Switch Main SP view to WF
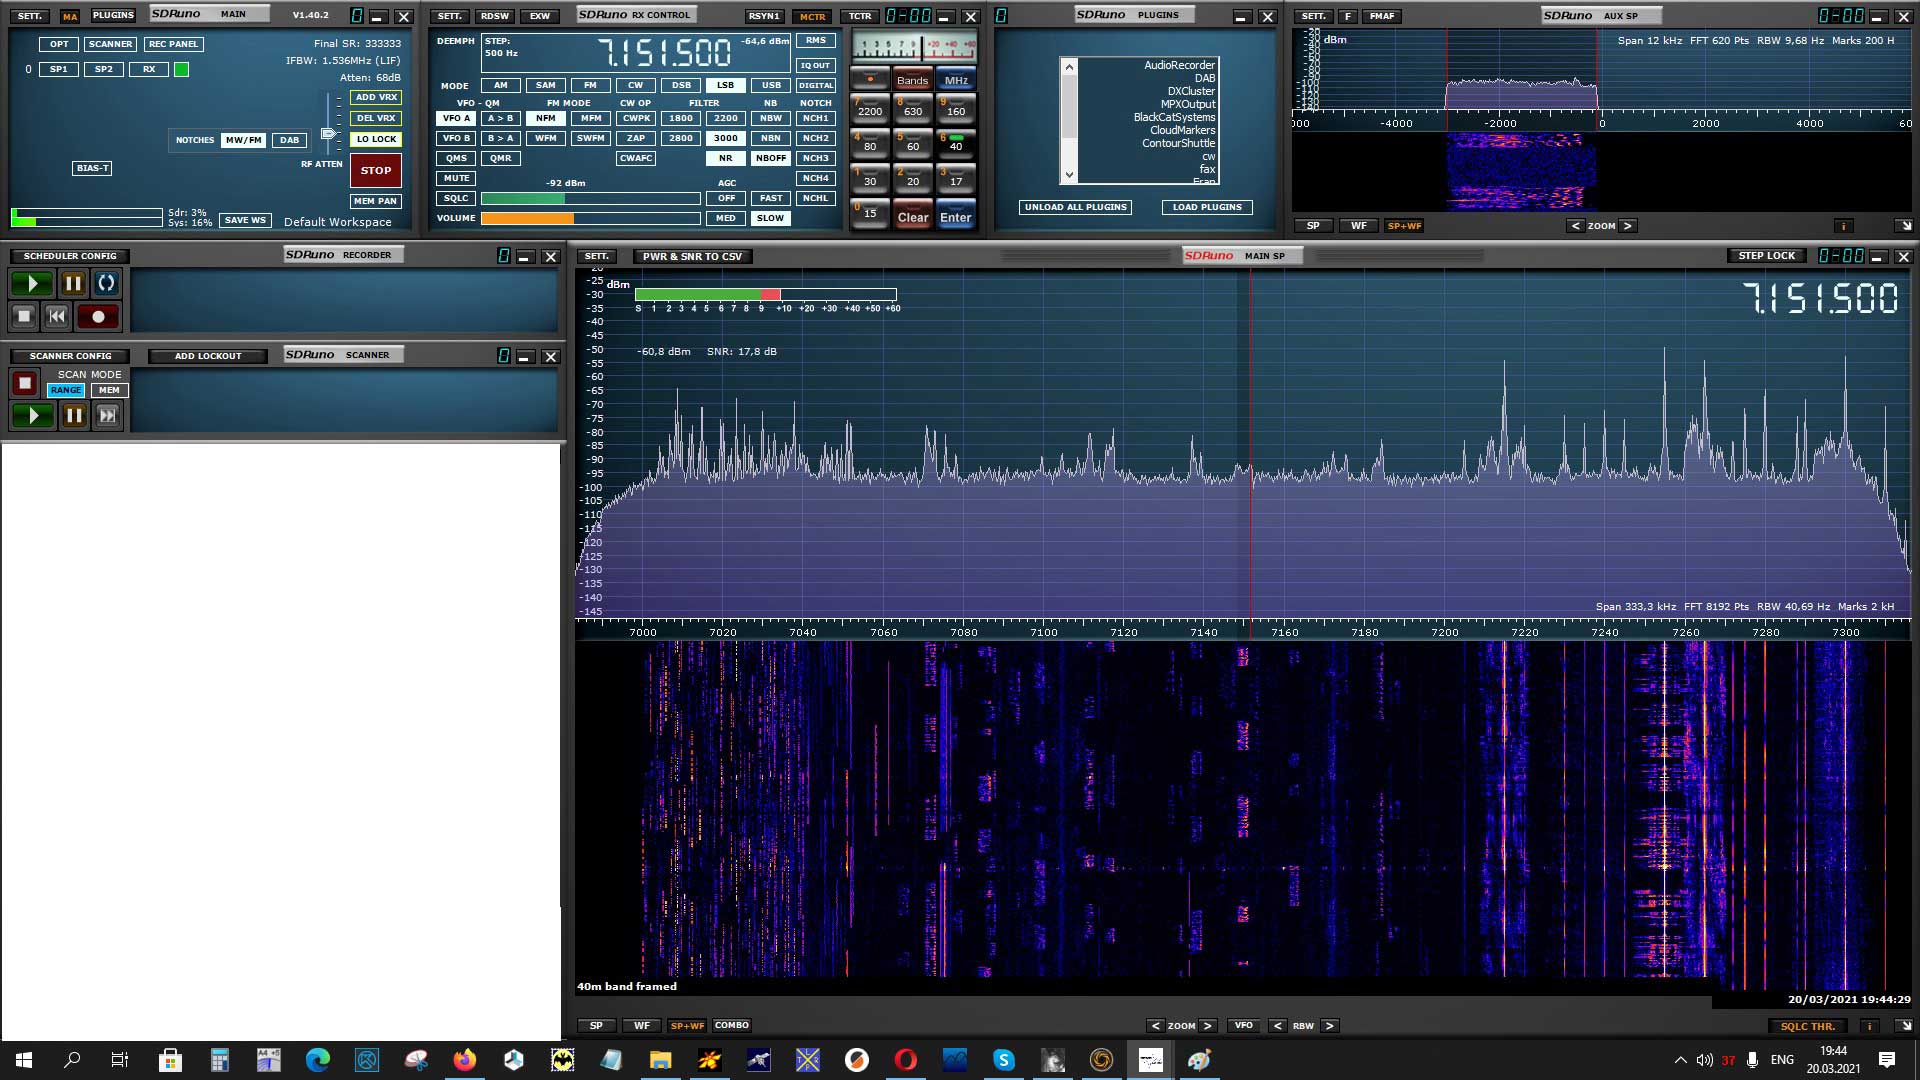The width and height of the screenshot is (1920, 1080). [641, 1026]
